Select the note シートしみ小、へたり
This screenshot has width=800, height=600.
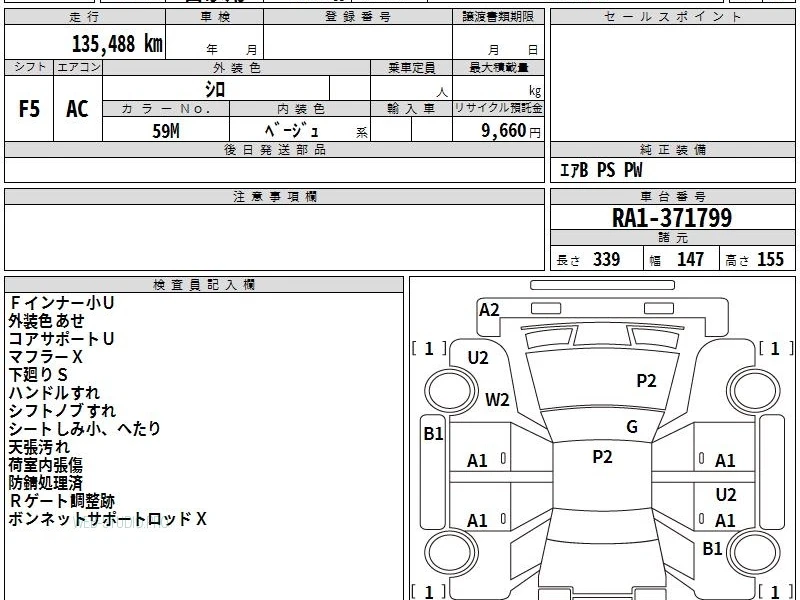coord(85,429)
